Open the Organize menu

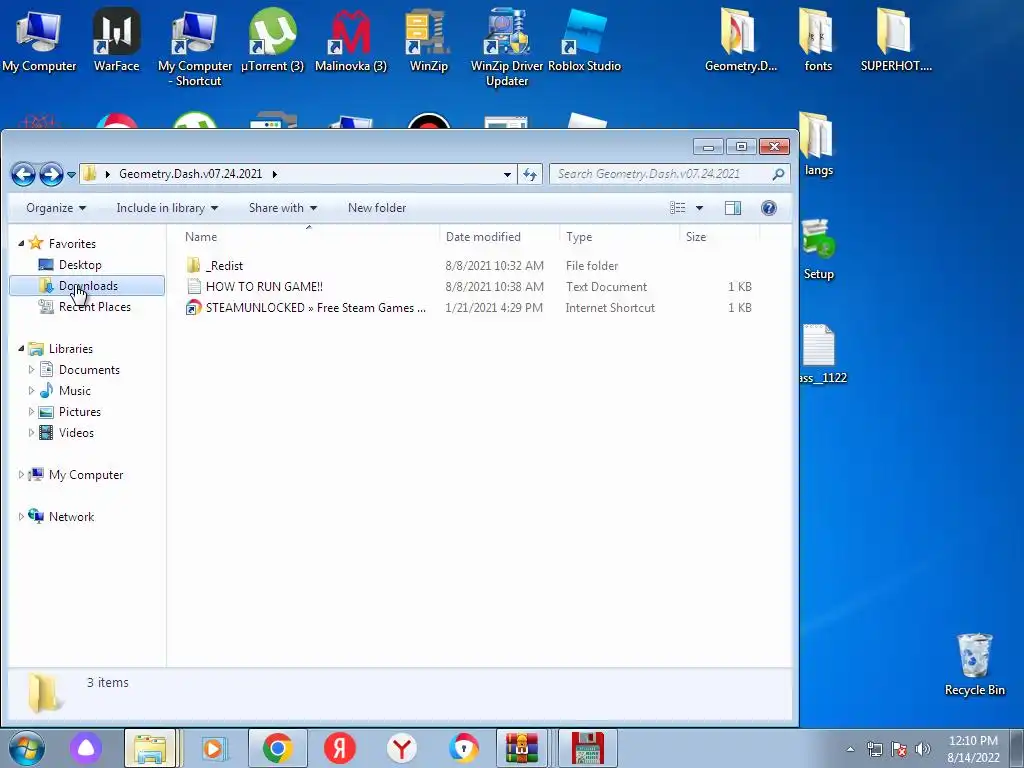(56, 208)
